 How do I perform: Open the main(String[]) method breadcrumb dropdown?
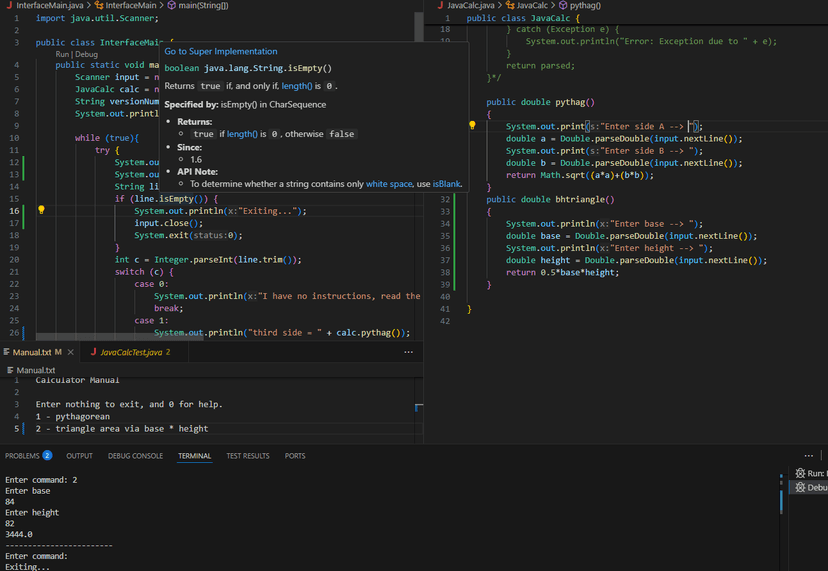205,6
